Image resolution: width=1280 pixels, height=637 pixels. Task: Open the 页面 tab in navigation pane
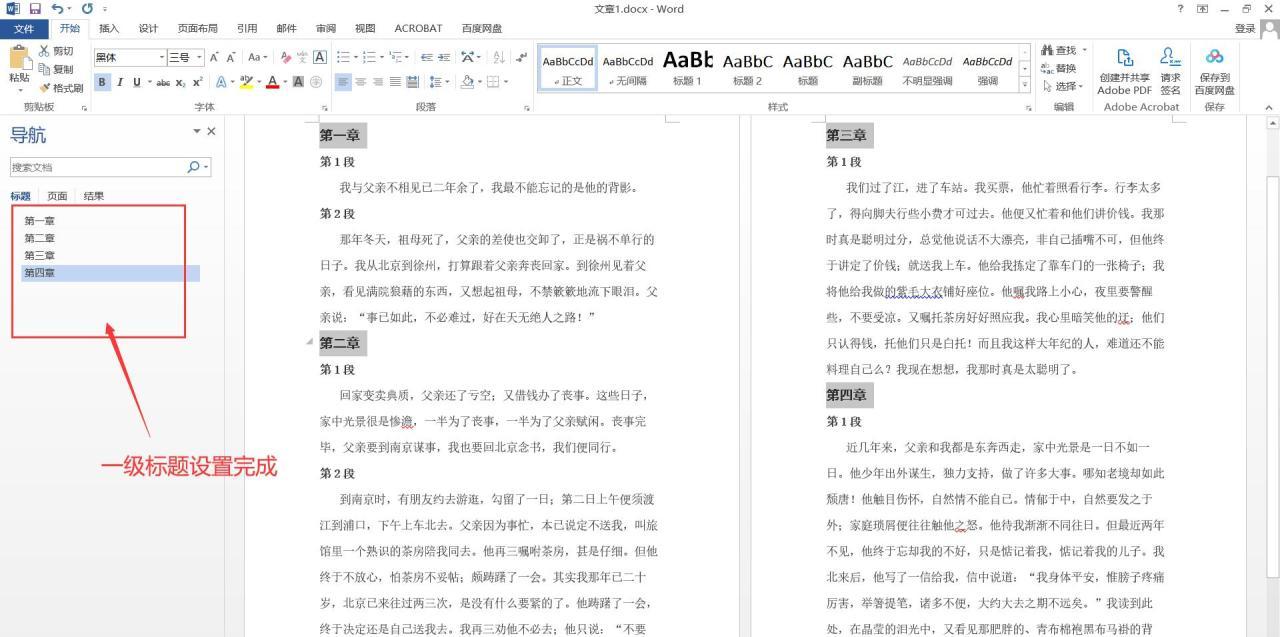58,196
